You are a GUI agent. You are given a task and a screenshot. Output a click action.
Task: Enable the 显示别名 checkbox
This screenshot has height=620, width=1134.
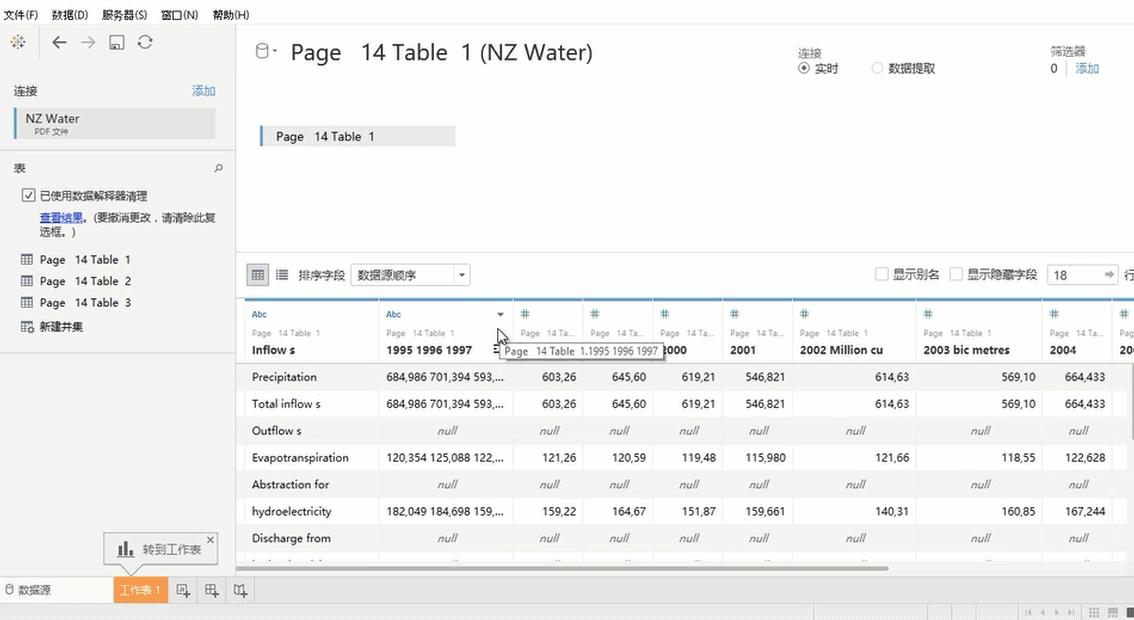[881, 274]
